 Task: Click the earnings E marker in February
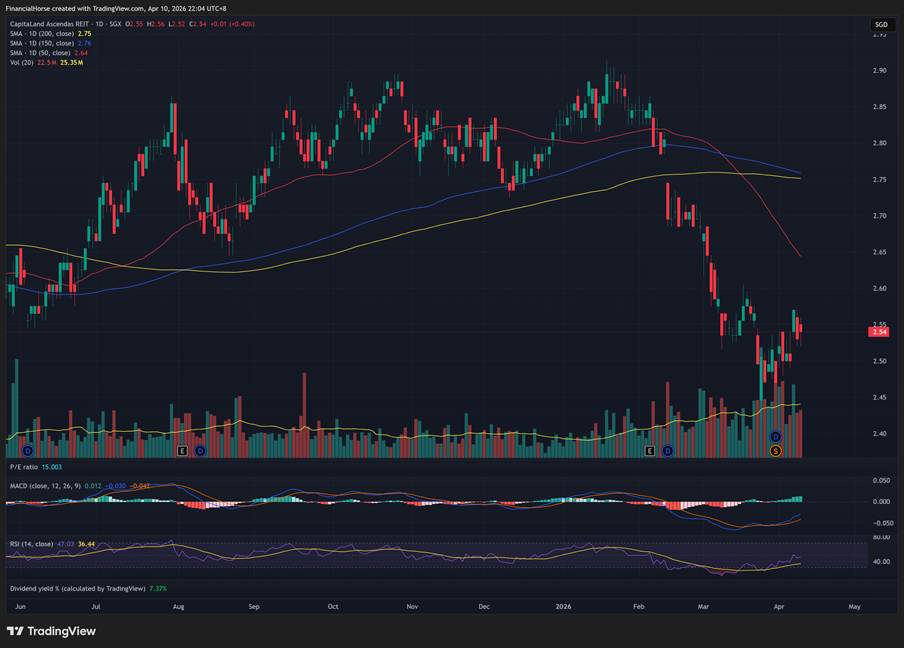pos(650,451)
